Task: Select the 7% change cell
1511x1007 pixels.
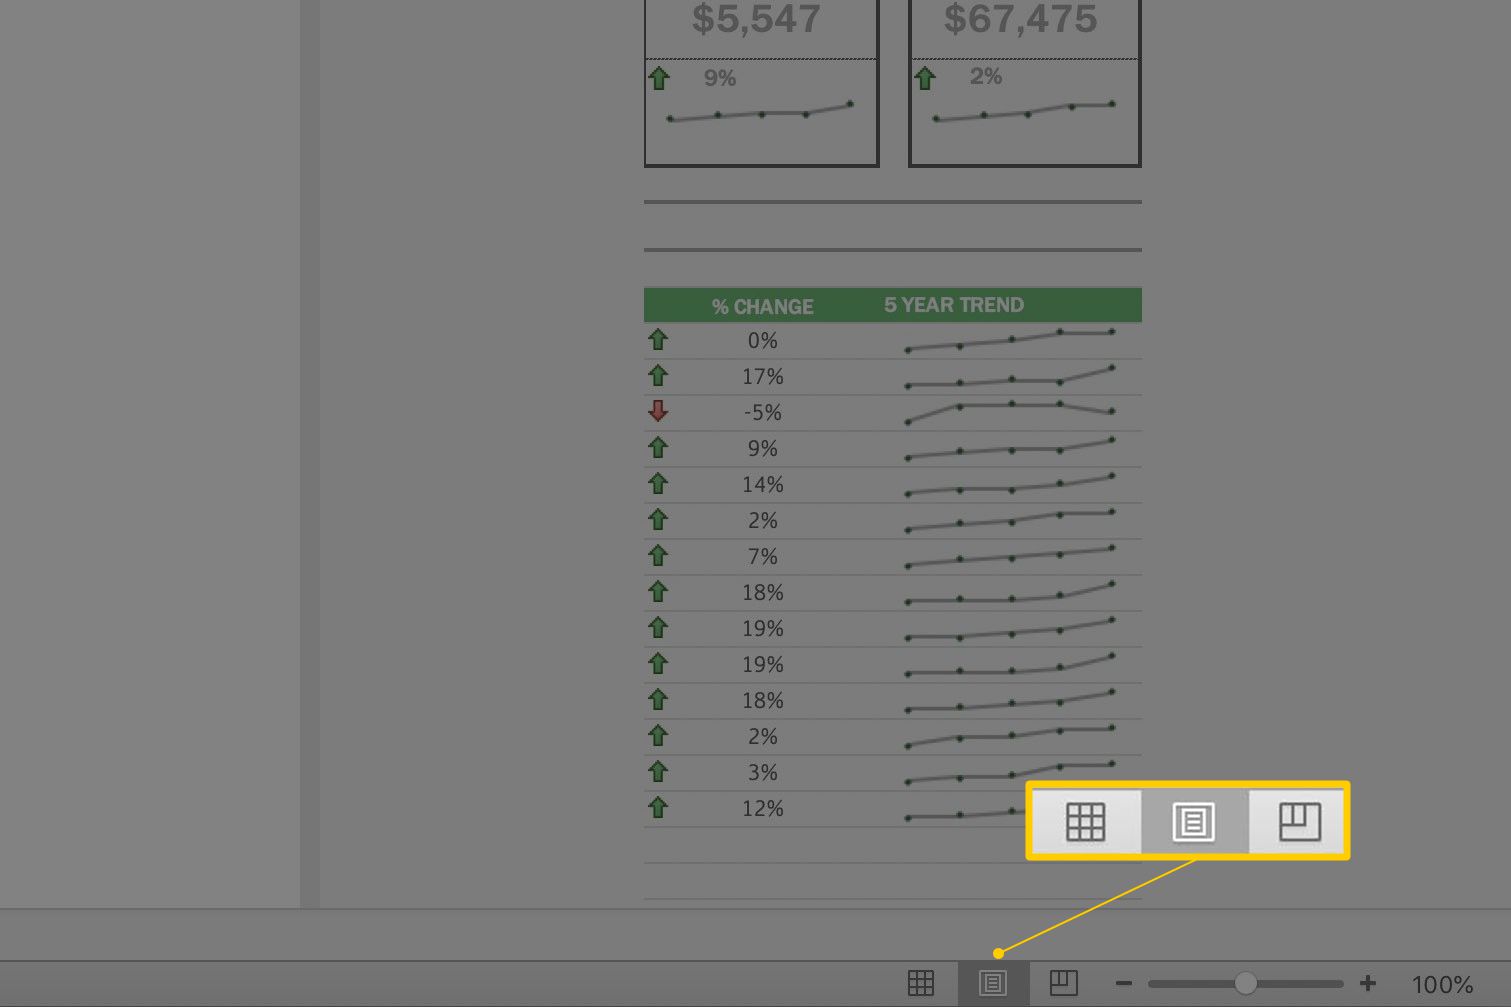Action: (762, 557)
